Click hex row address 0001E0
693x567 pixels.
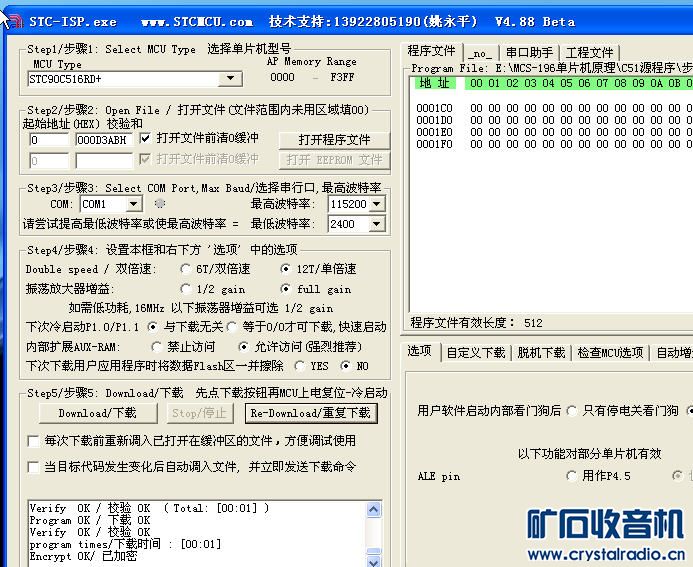pos(434,132)
